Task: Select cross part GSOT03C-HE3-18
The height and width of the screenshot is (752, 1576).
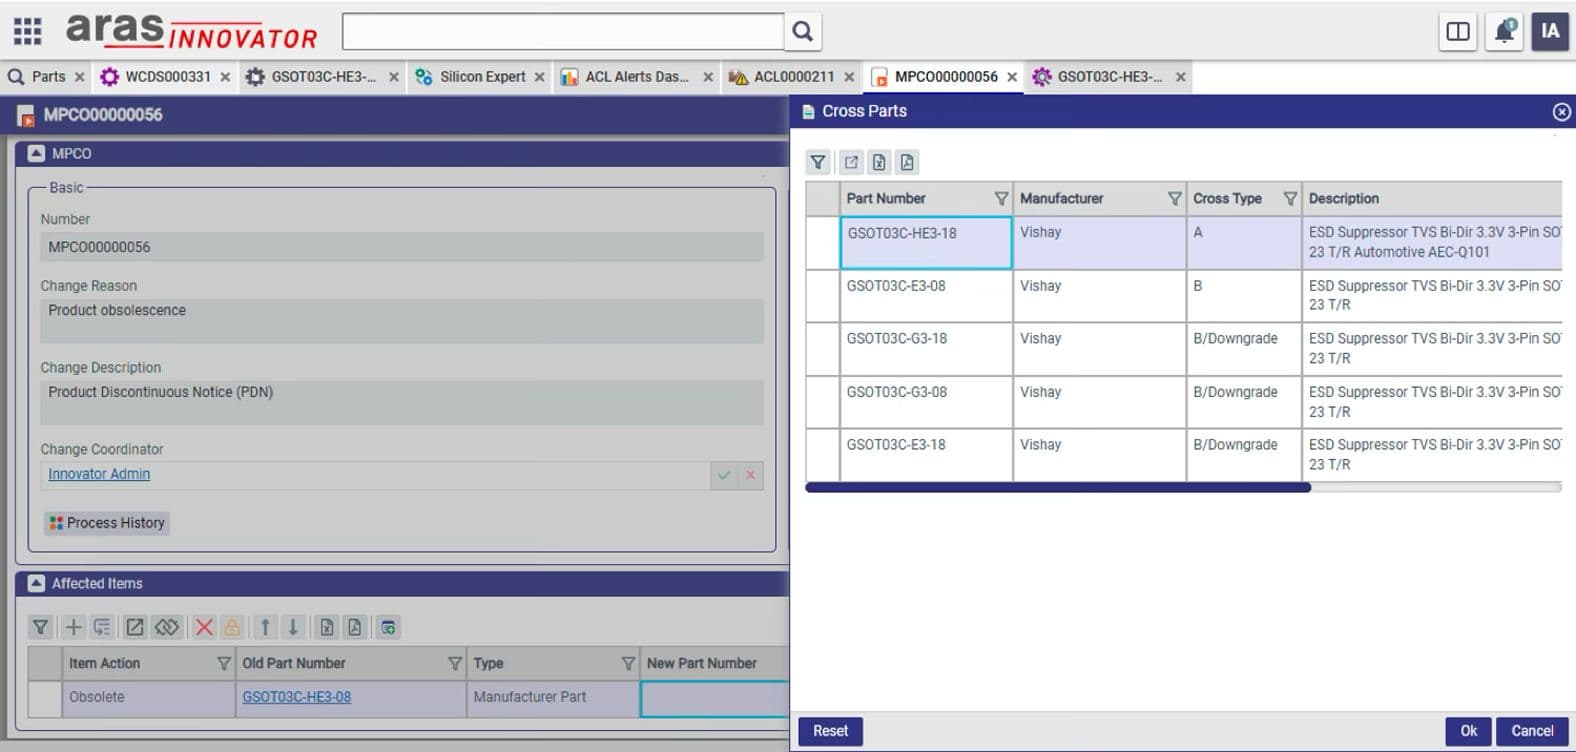Action: pyautogui.click(x=926, y=243)
